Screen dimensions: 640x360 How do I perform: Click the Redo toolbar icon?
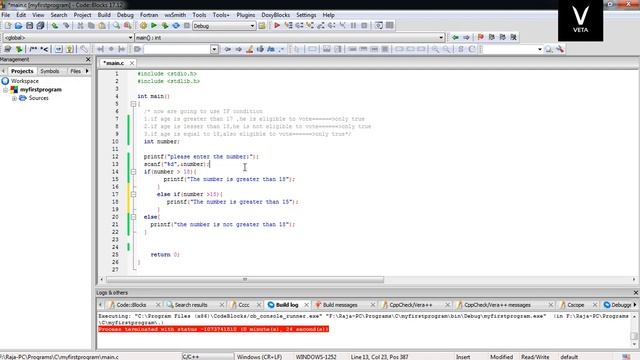click(x=66, y=26)
